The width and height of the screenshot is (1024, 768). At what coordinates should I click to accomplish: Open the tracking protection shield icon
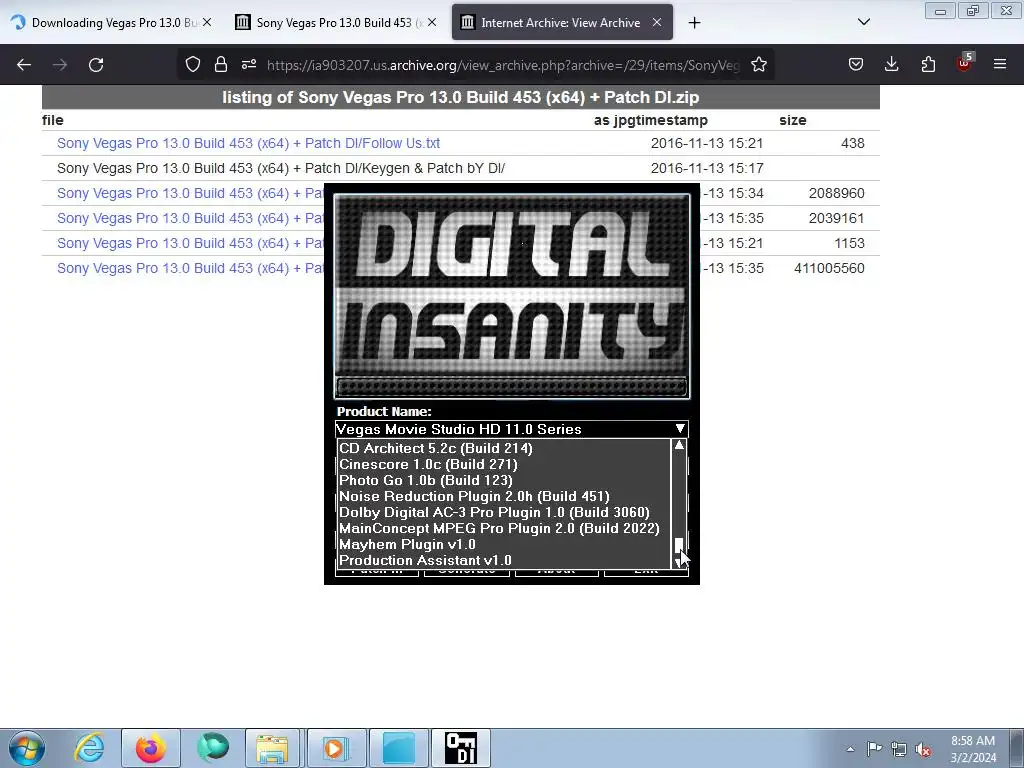[193, 65]
